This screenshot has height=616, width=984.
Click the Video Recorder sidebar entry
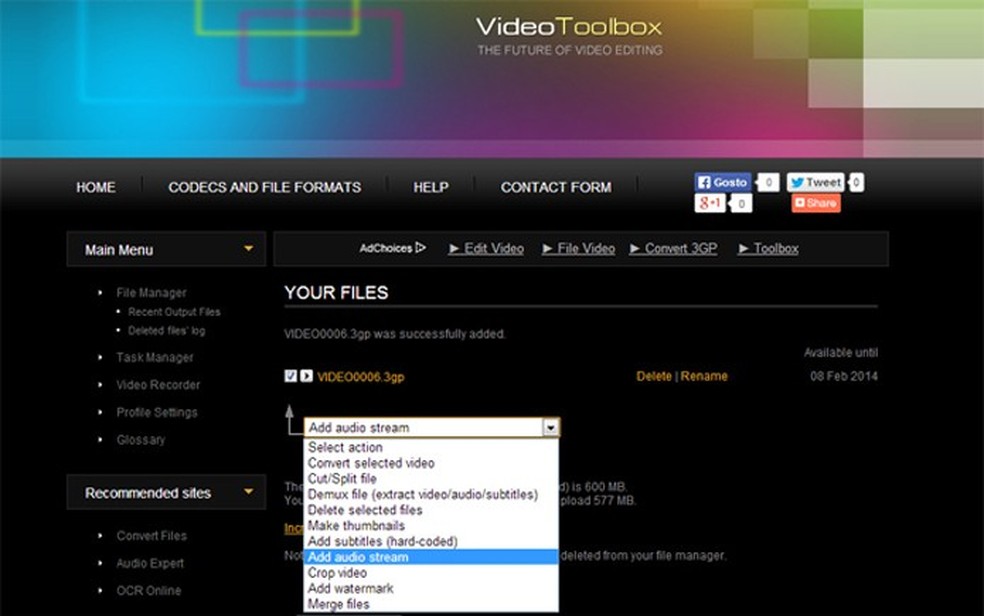coord(160,384)
